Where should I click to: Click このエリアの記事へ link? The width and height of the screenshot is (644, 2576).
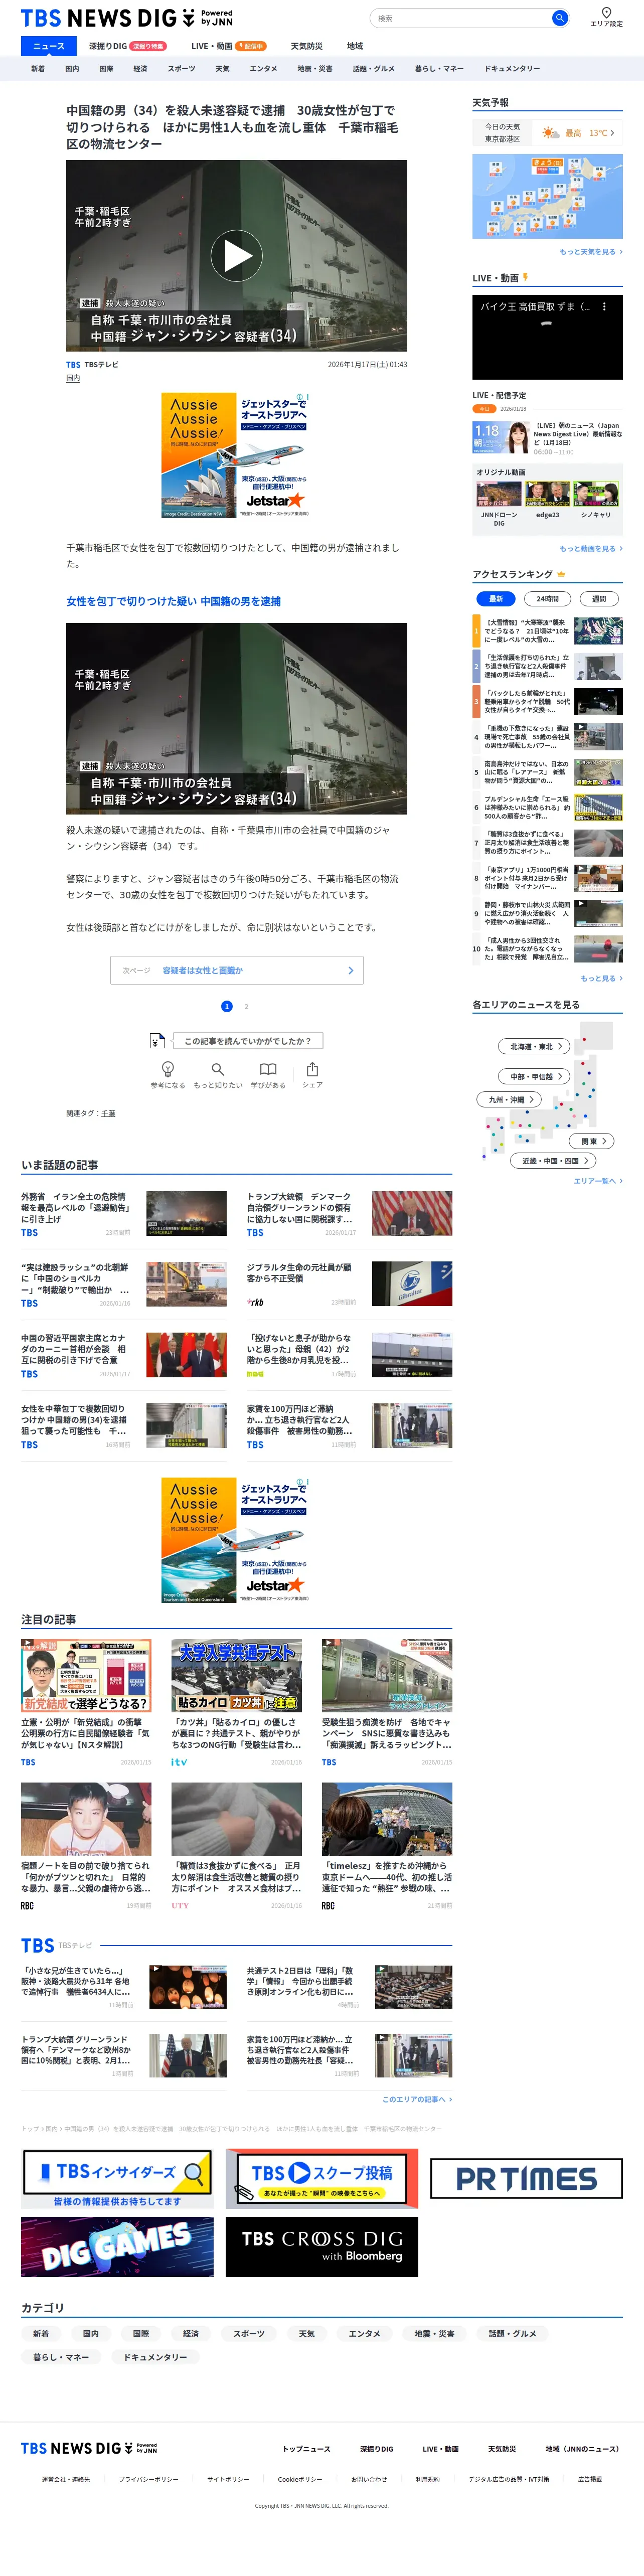[x=417, y=2099]
